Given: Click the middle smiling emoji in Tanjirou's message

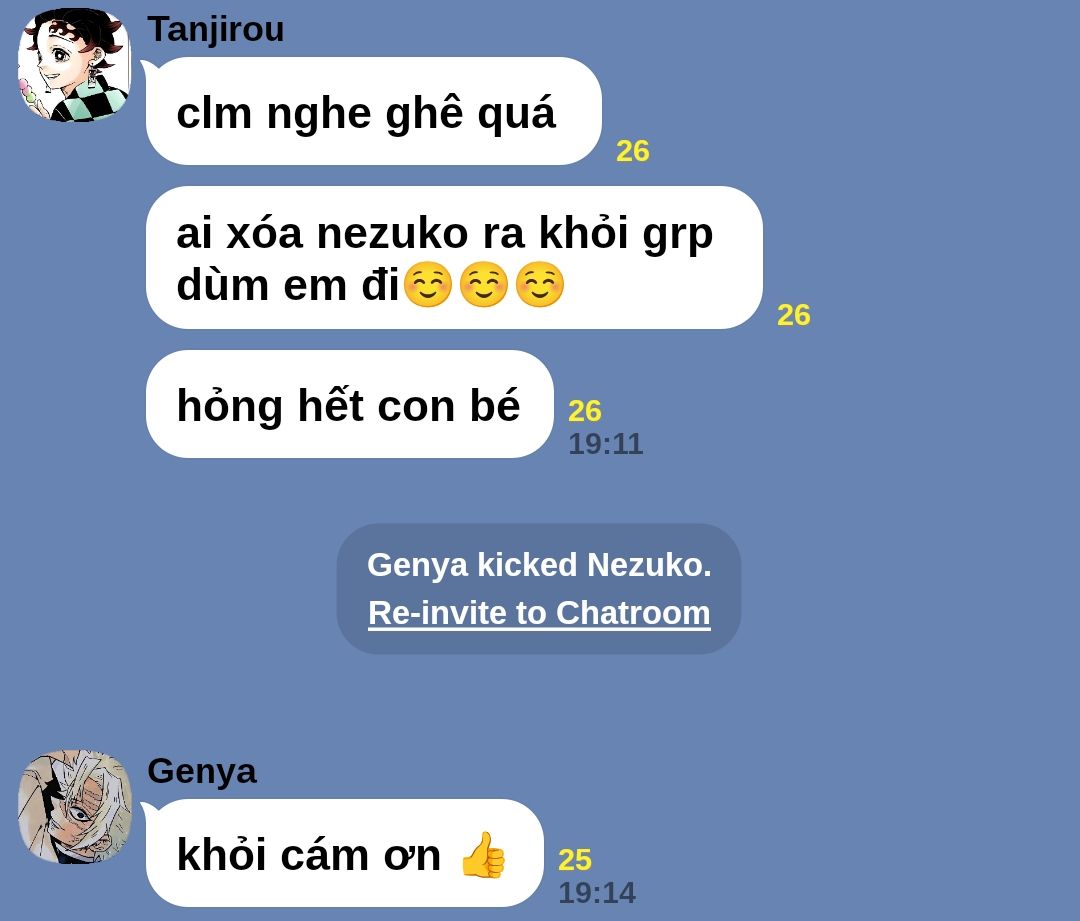Looking at the screenshot, I should point(484,284).
